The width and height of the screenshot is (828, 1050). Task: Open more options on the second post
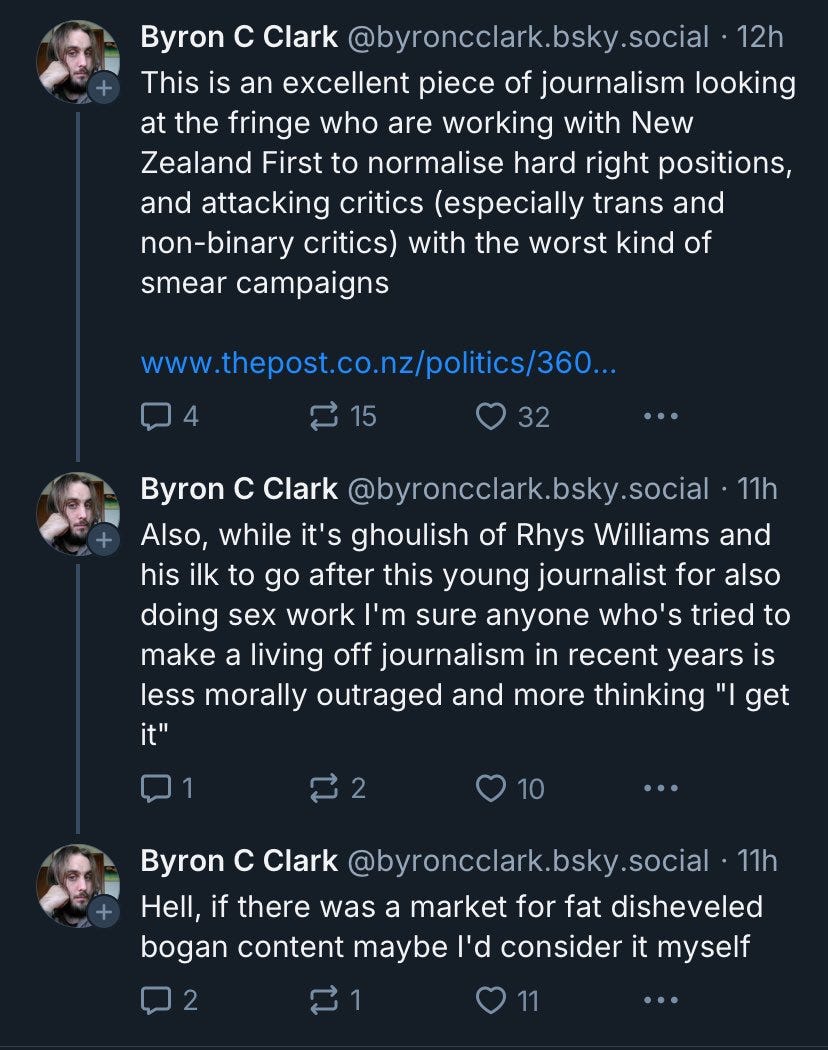tap(661, 788)
